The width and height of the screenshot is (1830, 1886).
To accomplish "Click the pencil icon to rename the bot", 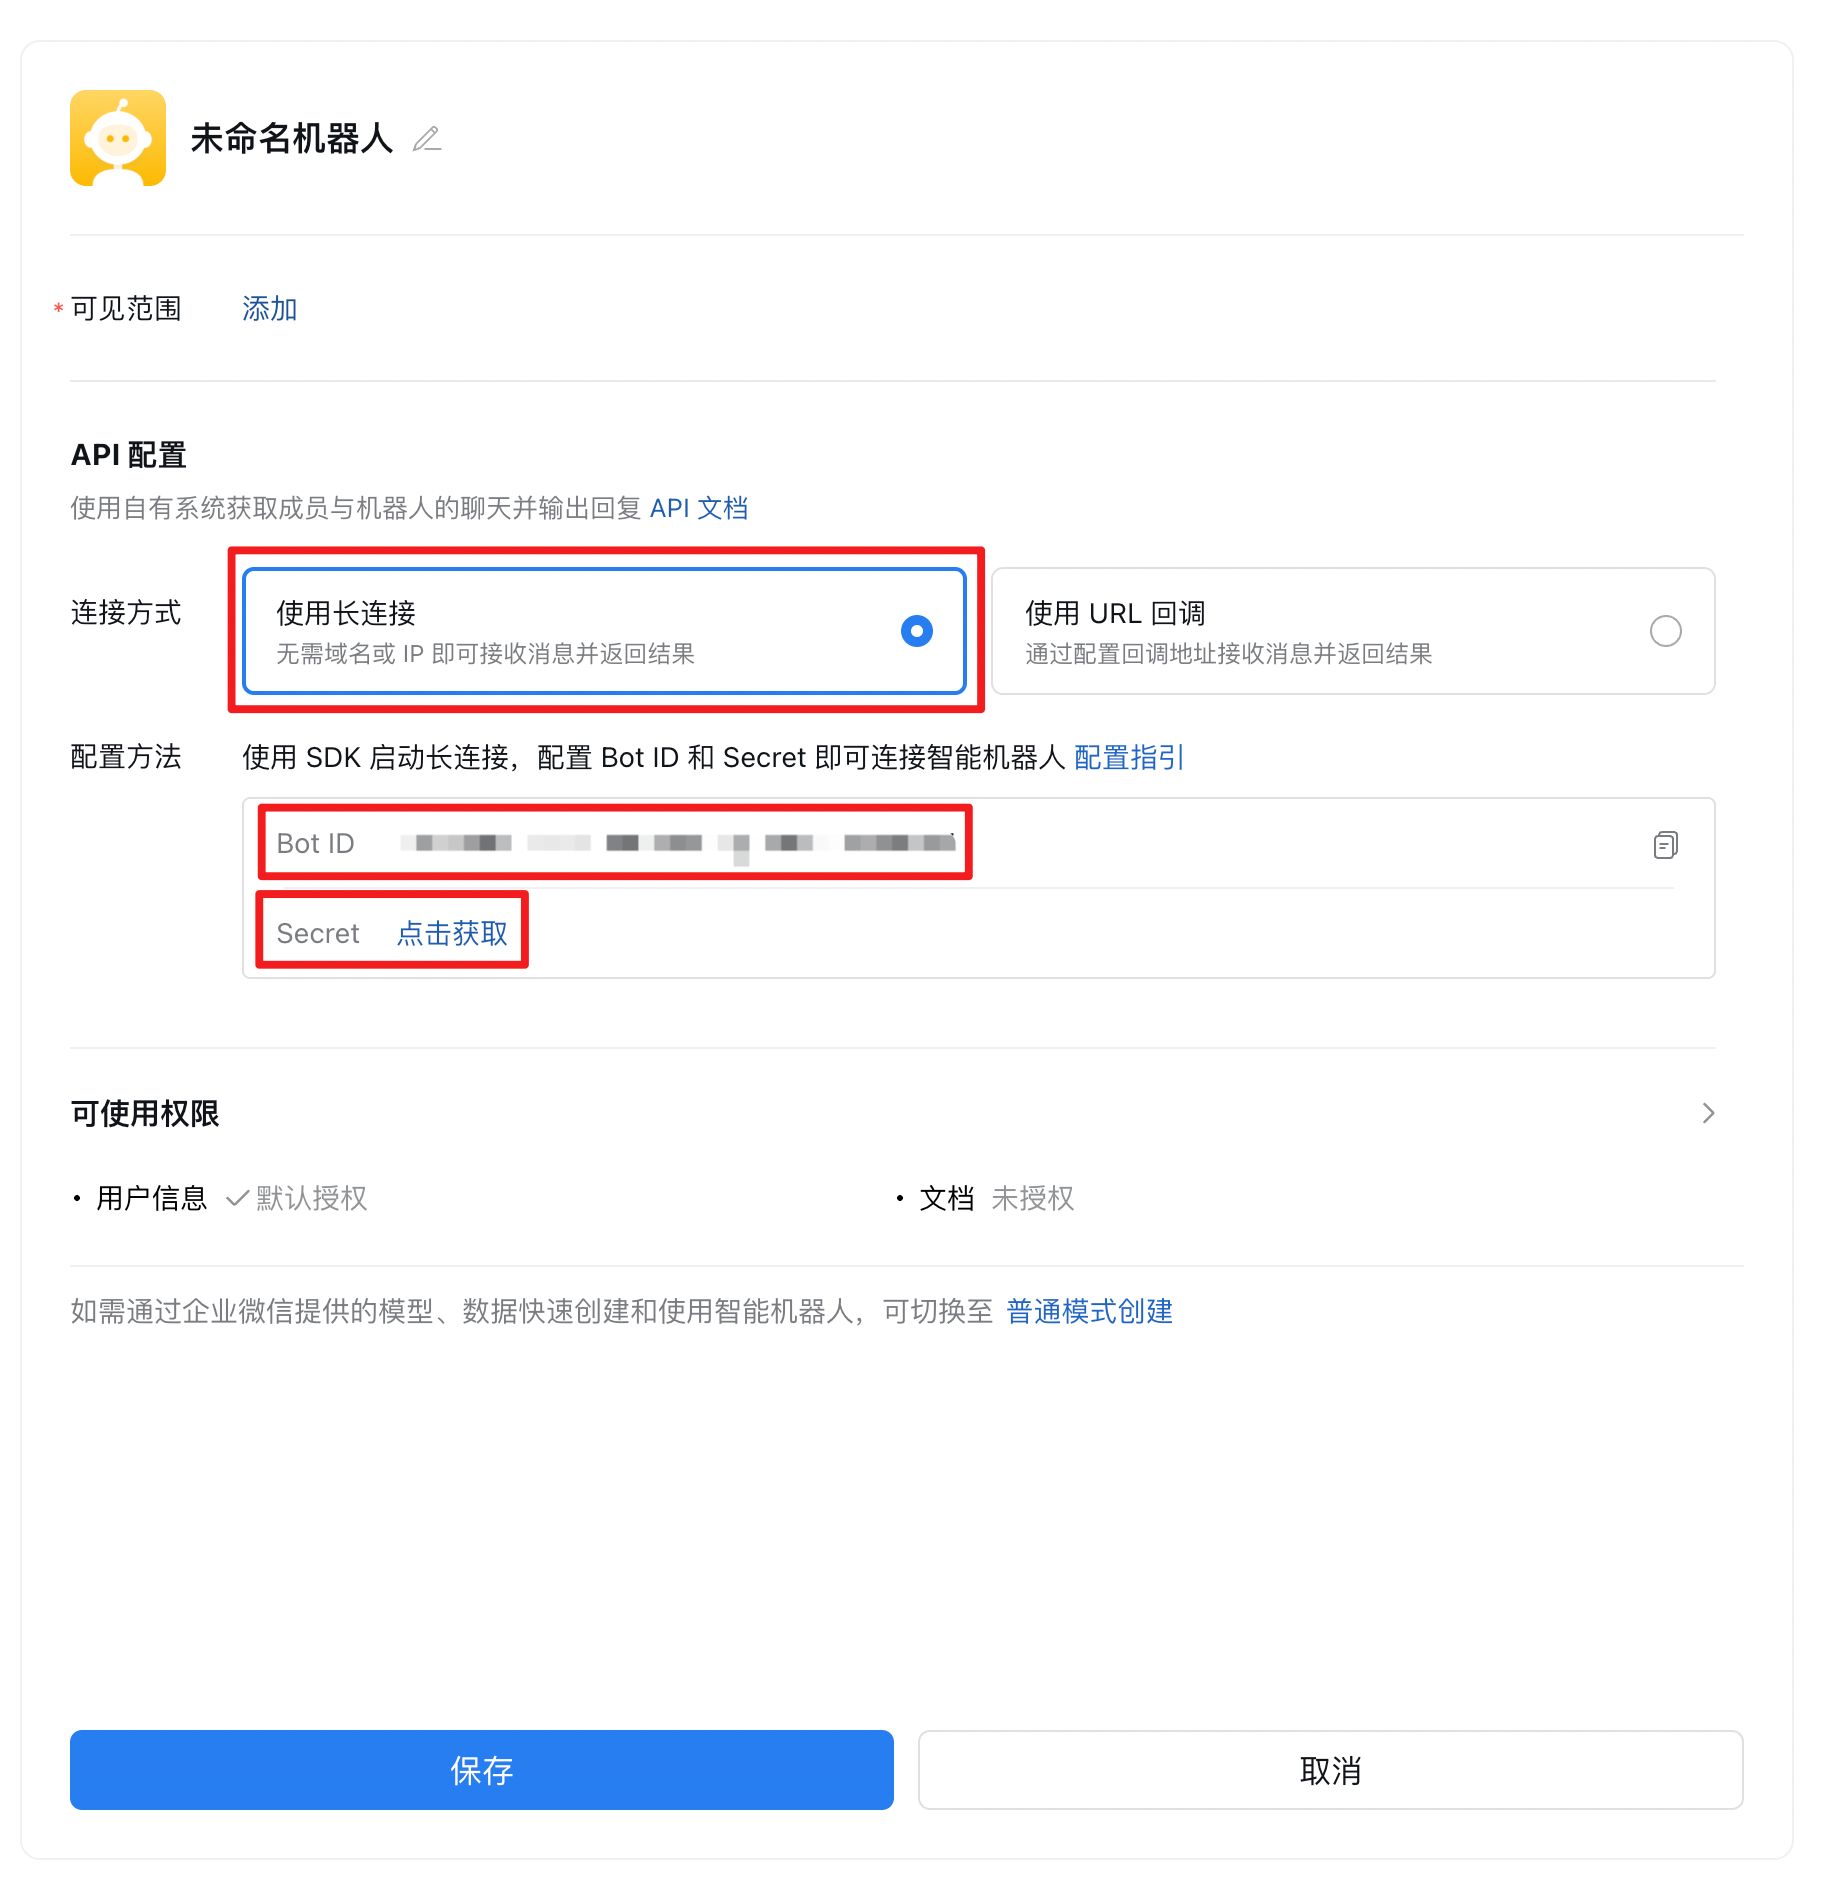I will (x=427, y=139).
